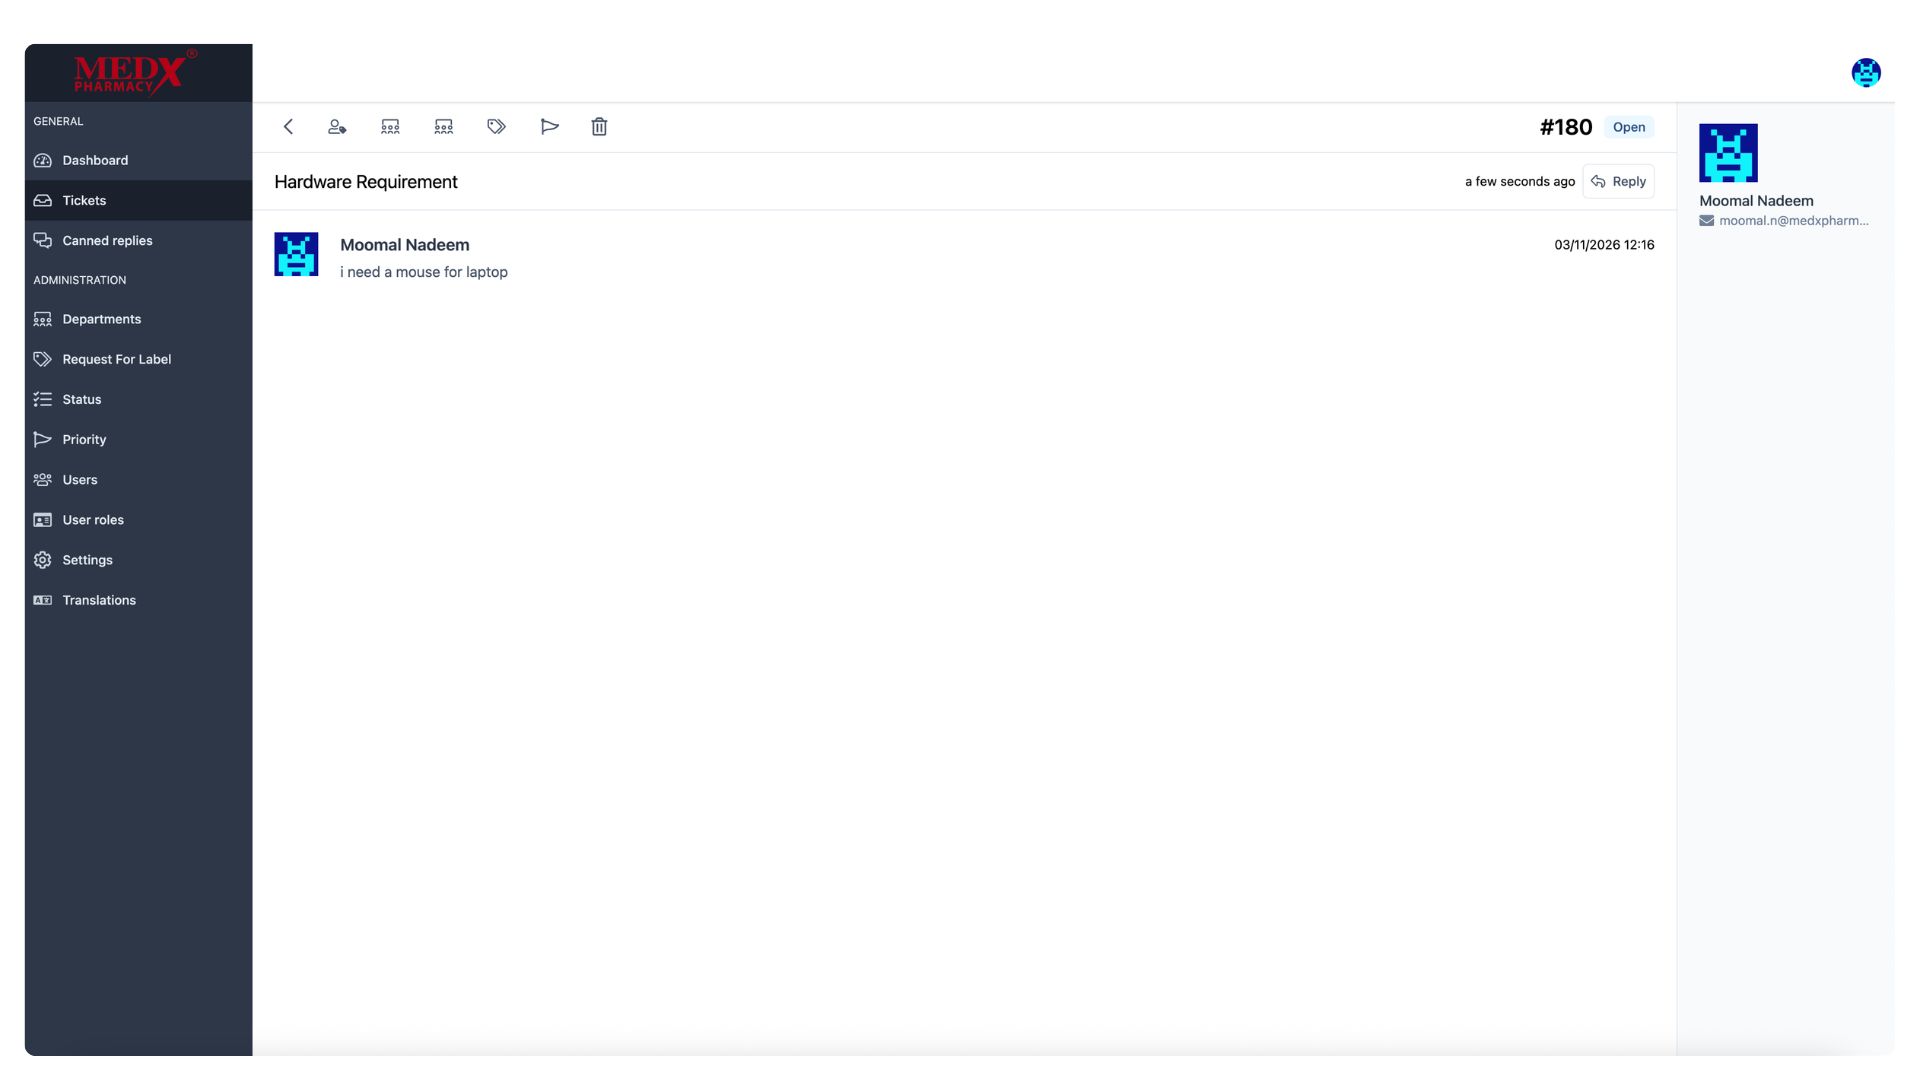Screen dimensions: 1920x1080
Task: Open the labels tag icon in ticket toolbar
Action: [496, 127]
